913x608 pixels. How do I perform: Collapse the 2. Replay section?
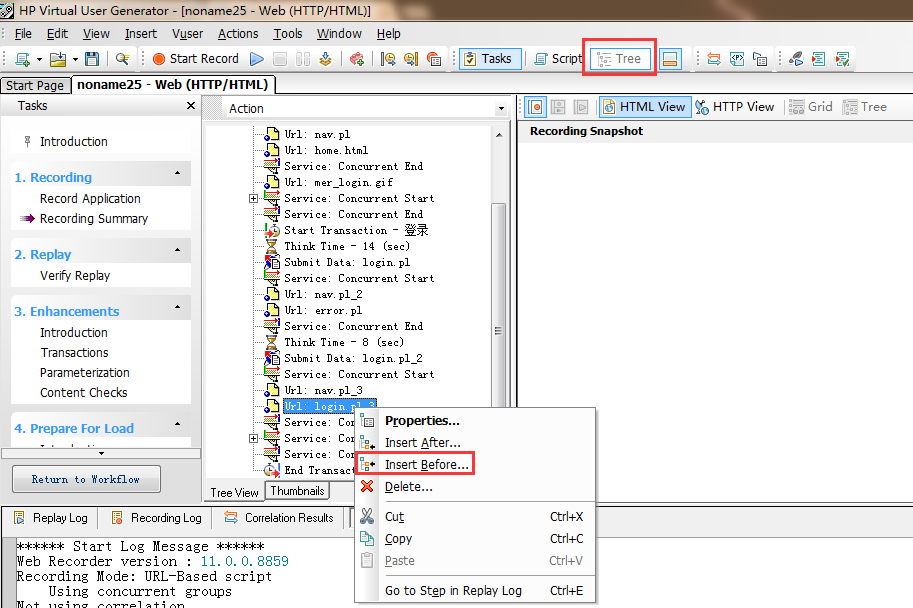coord(178,250)
